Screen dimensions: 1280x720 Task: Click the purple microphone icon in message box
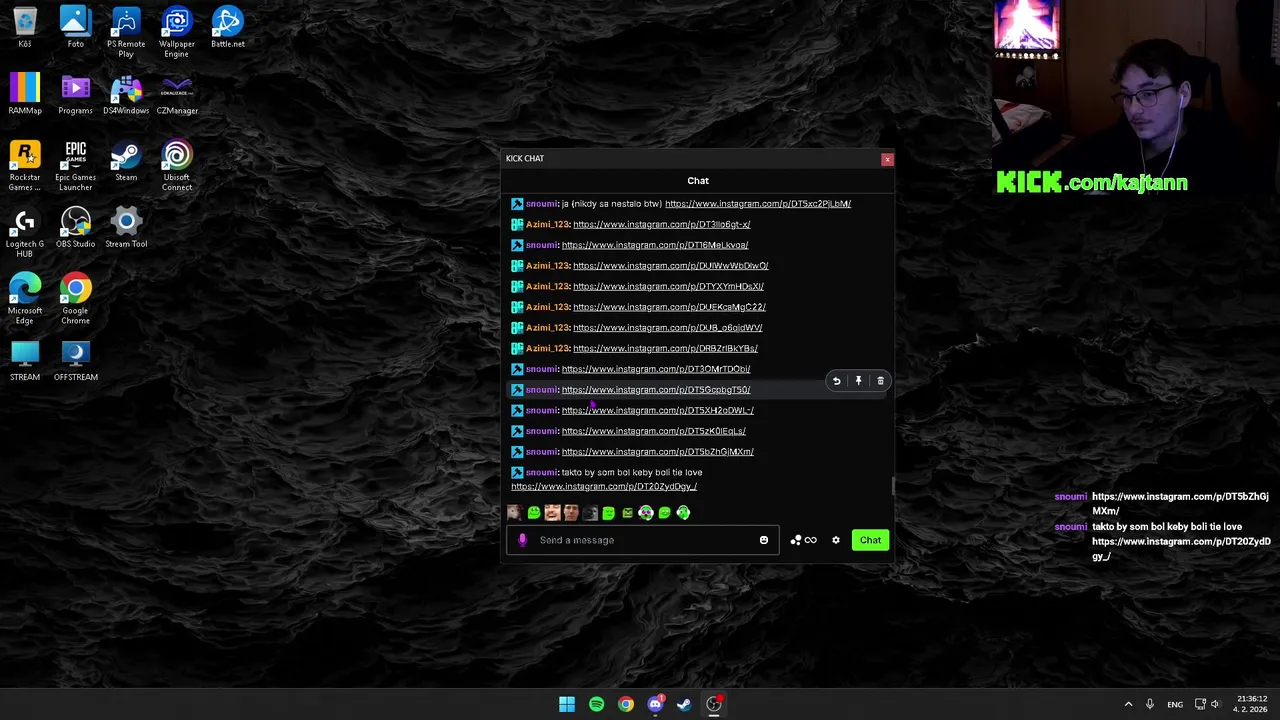click(522, 540)
